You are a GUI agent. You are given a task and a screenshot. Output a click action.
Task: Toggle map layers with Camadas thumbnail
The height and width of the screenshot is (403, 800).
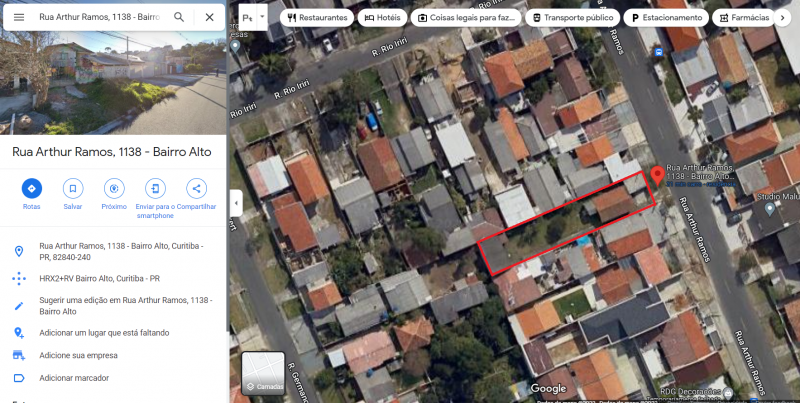(x=263, y=373)
